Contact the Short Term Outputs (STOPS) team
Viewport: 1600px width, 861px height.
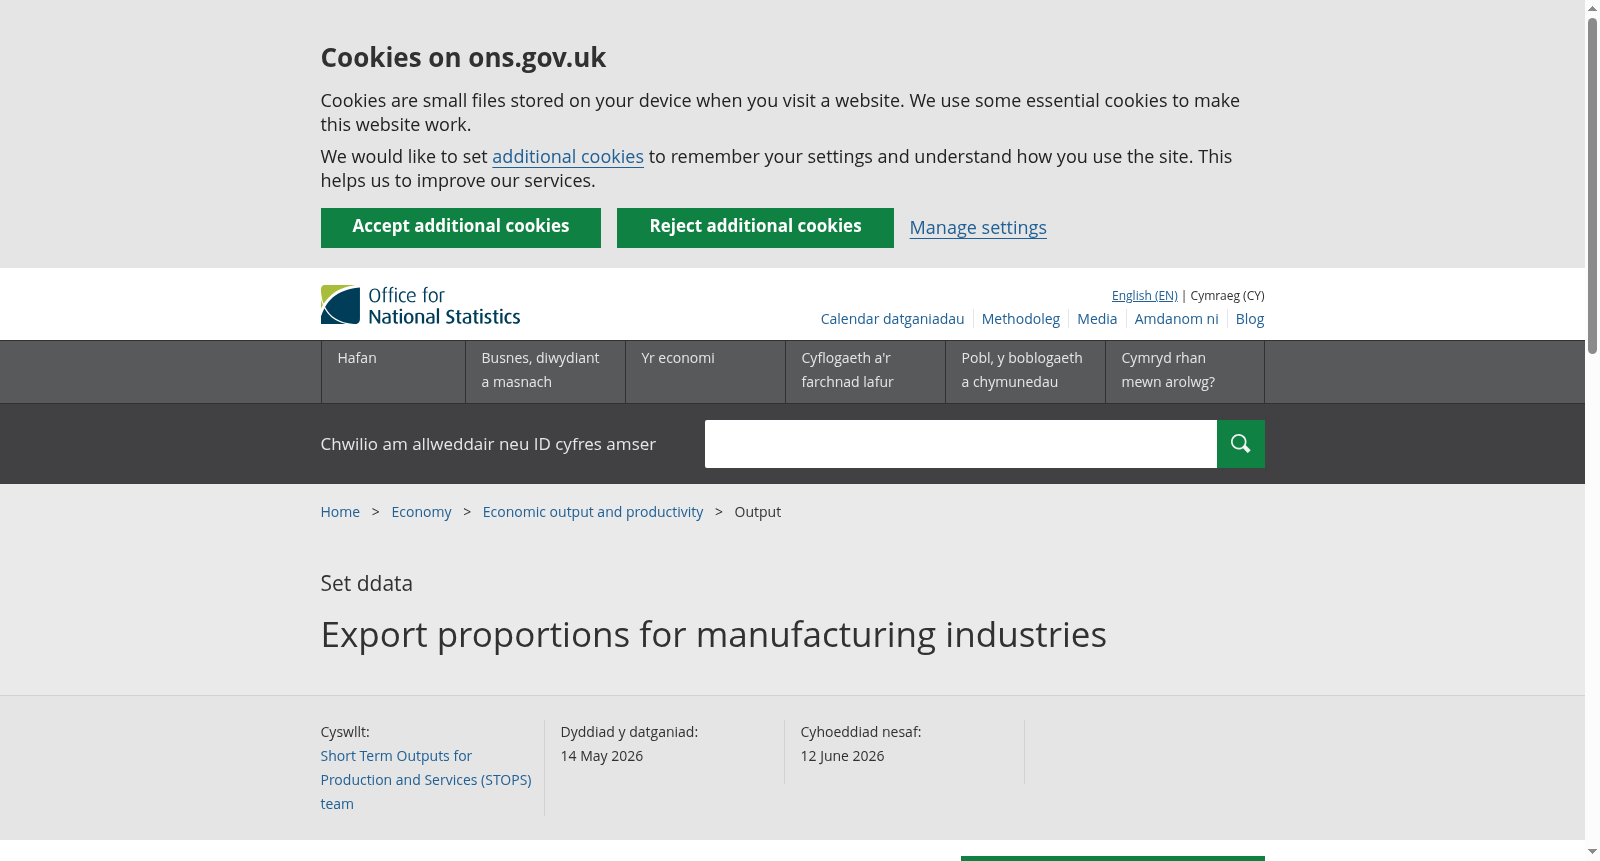426,780
